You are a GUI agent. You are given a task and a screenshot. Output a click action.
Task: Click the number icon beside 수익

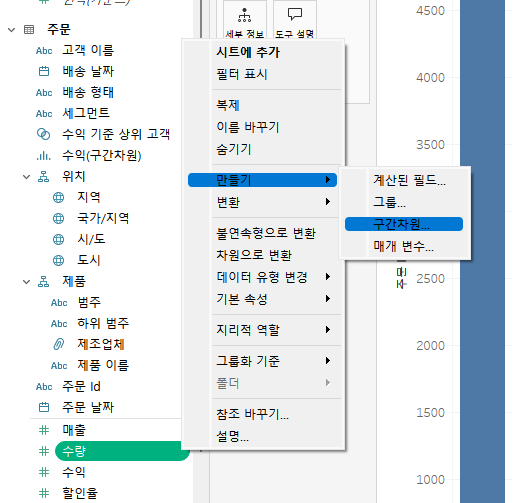point(44,472)
